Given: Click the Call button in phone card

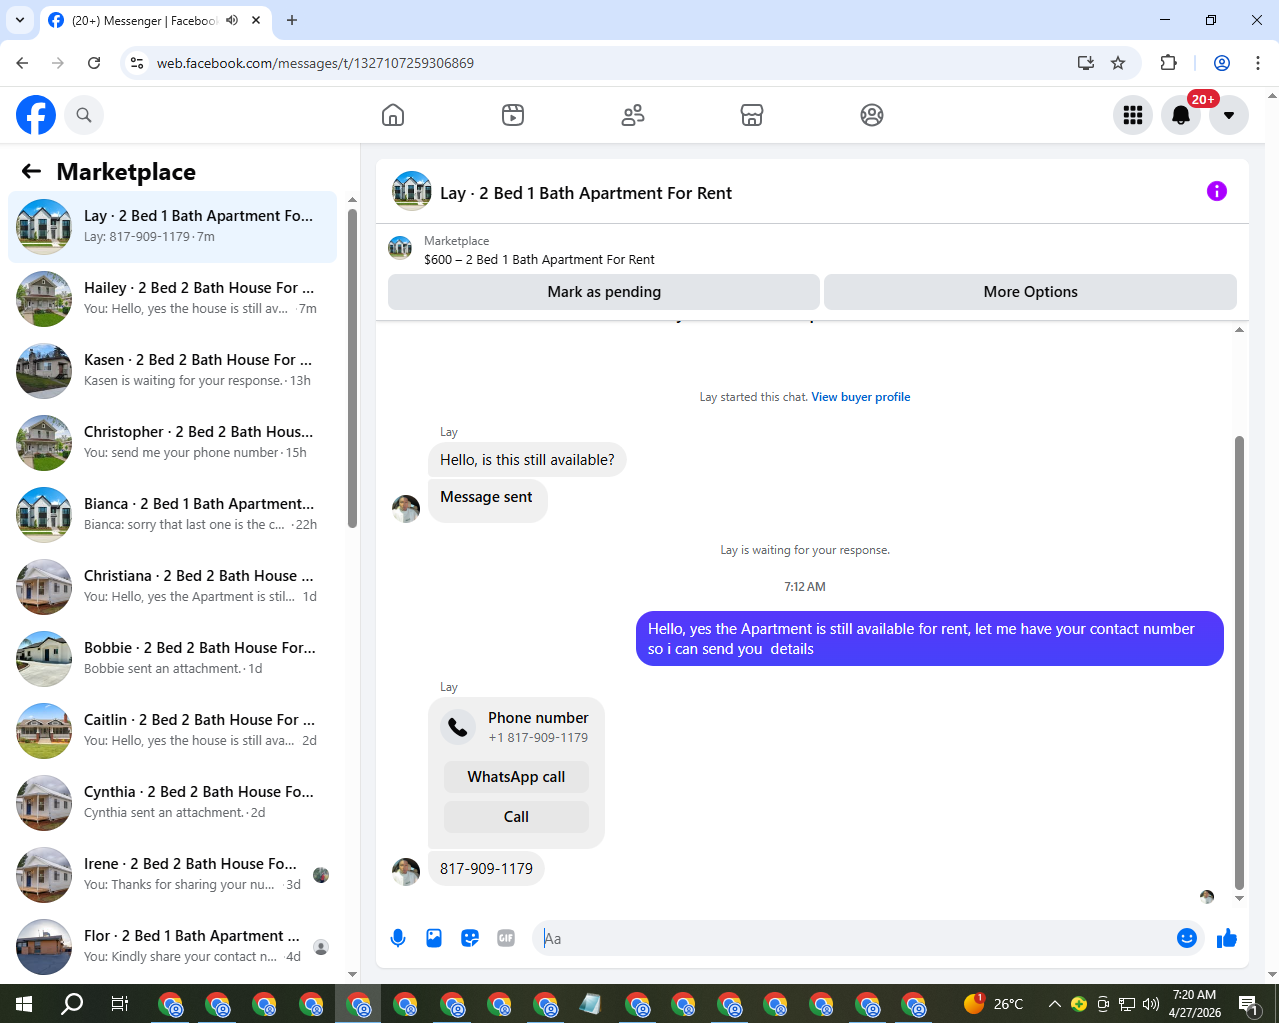Looking at the screenshot, I should pyautogui.click(x=516, y=817).
